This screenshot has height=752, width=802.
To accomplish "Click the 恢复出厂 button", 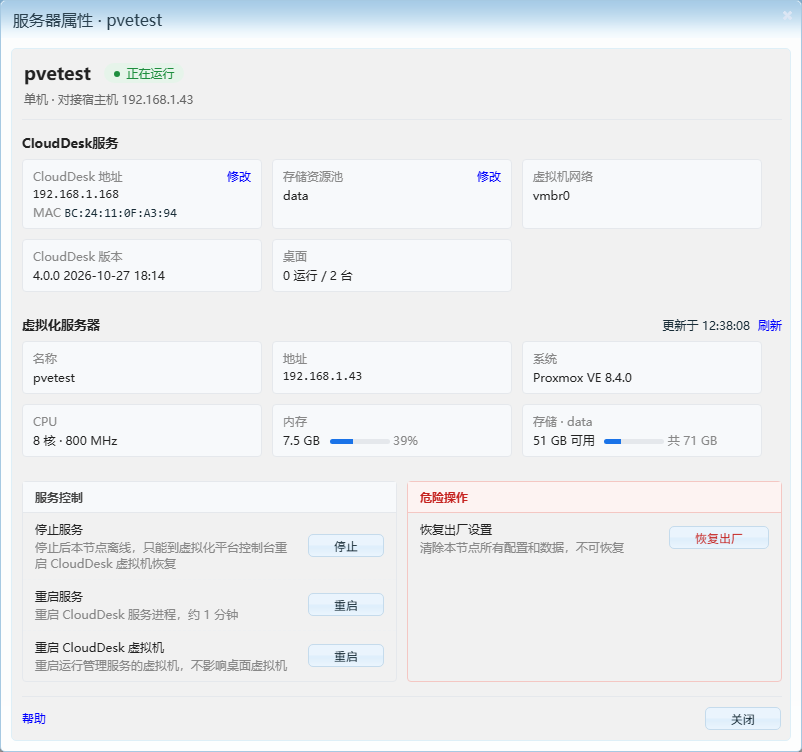I will [719, 538].
